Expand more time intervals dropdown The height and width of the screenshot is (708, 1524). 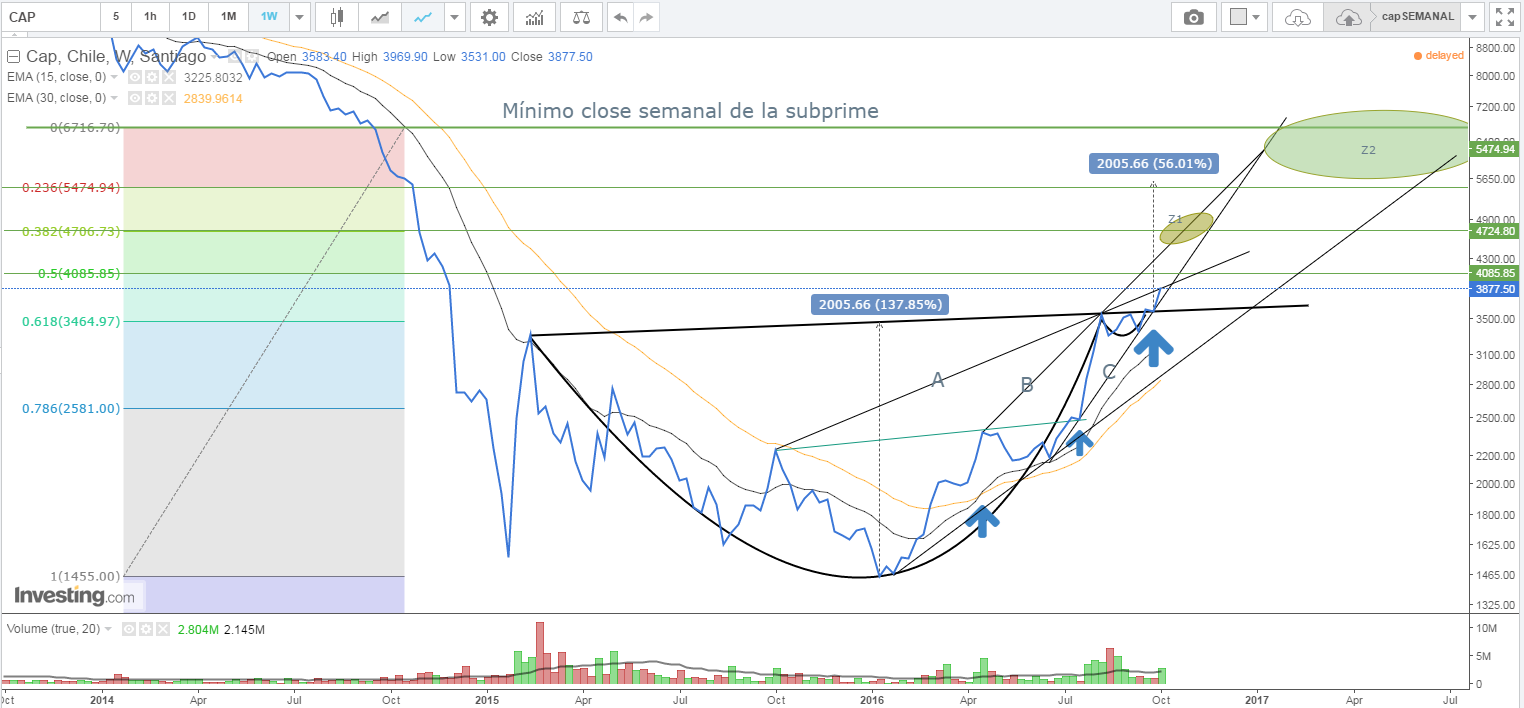299,17
